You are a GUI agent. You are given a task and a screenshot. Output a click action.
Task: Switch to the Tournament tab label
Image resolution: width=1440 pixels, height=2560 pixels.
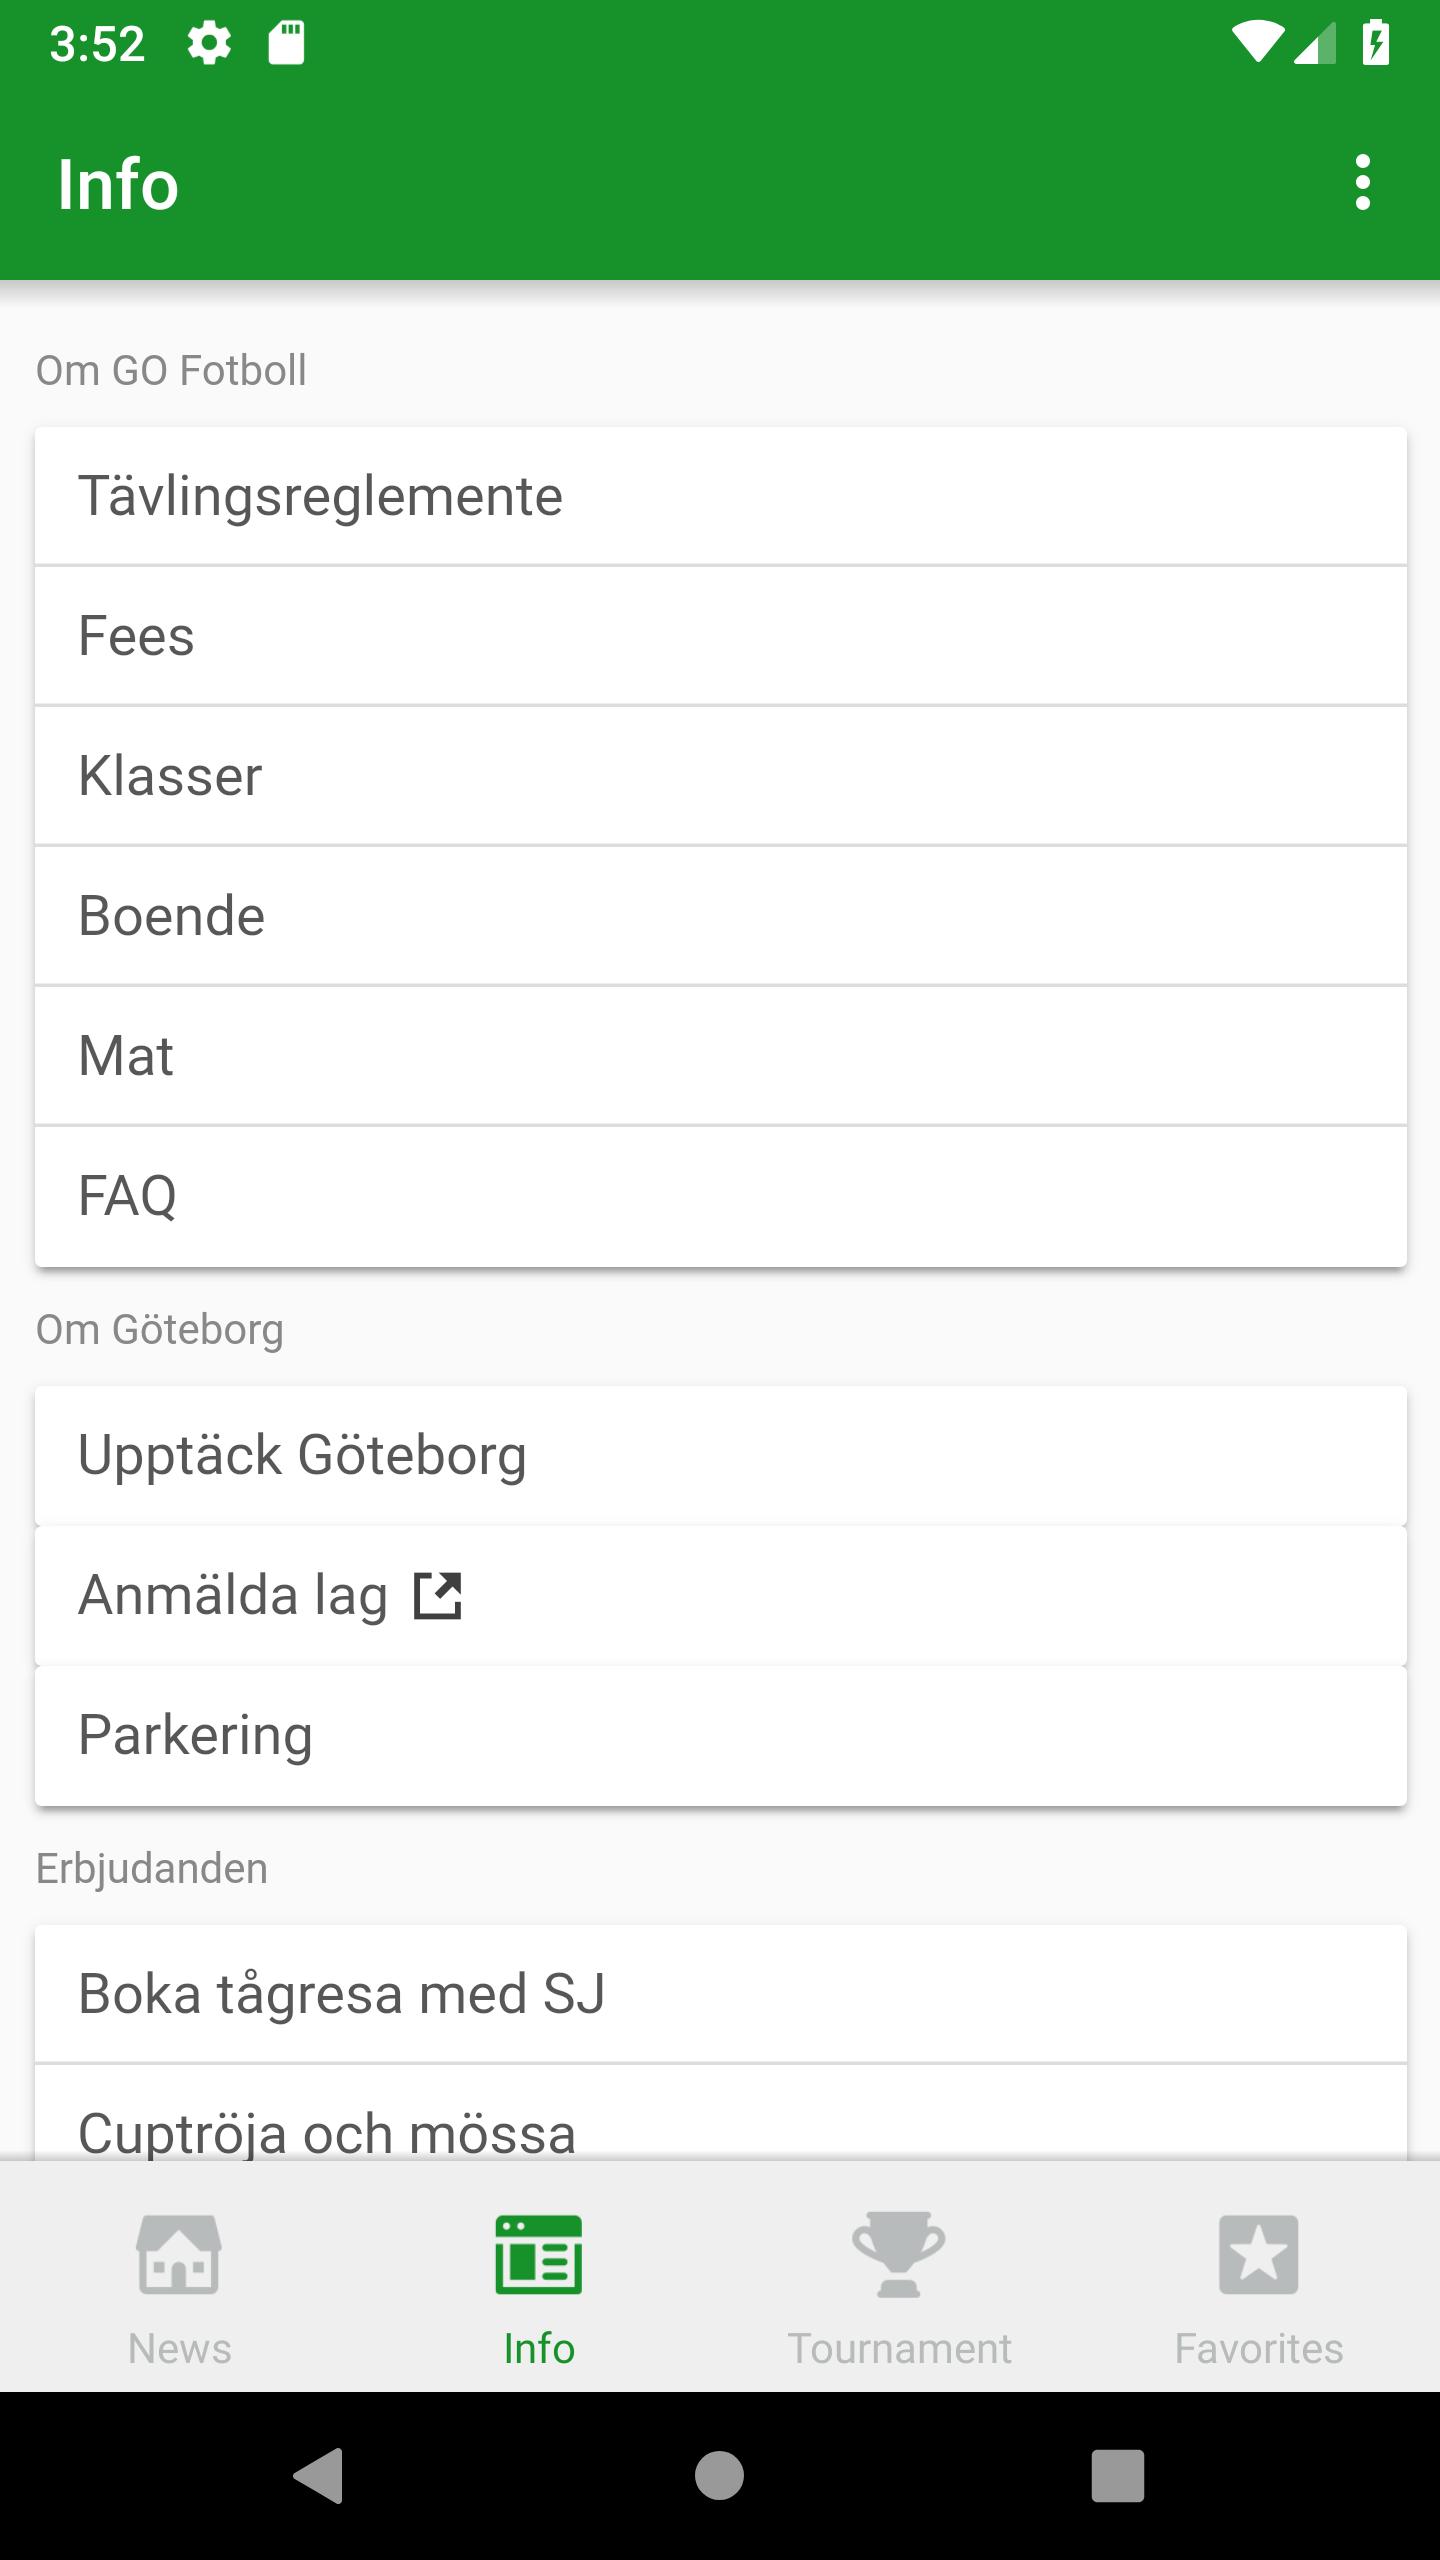(x=899, y=2348)
